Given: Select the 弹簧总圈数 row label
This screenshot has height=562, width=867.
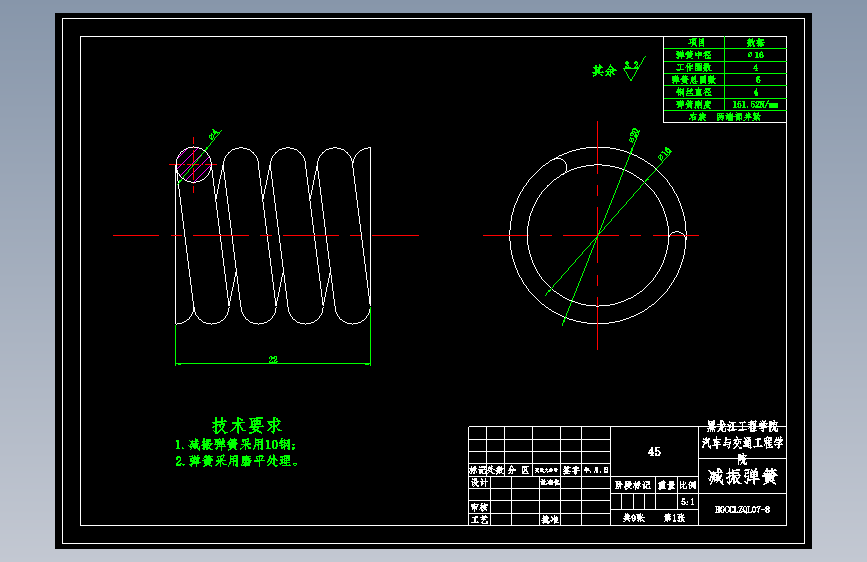Looking at the screenshot, I should coord(693,80).
